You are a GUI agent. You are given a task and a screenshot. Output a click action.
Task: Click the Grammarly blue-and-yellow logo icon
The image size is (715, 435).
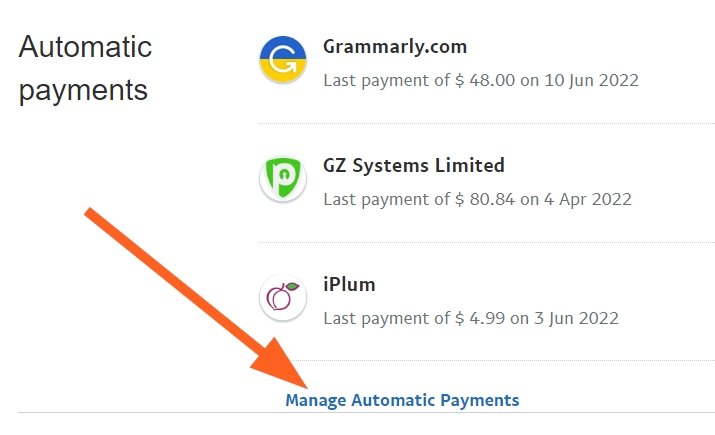coord(283,59)
